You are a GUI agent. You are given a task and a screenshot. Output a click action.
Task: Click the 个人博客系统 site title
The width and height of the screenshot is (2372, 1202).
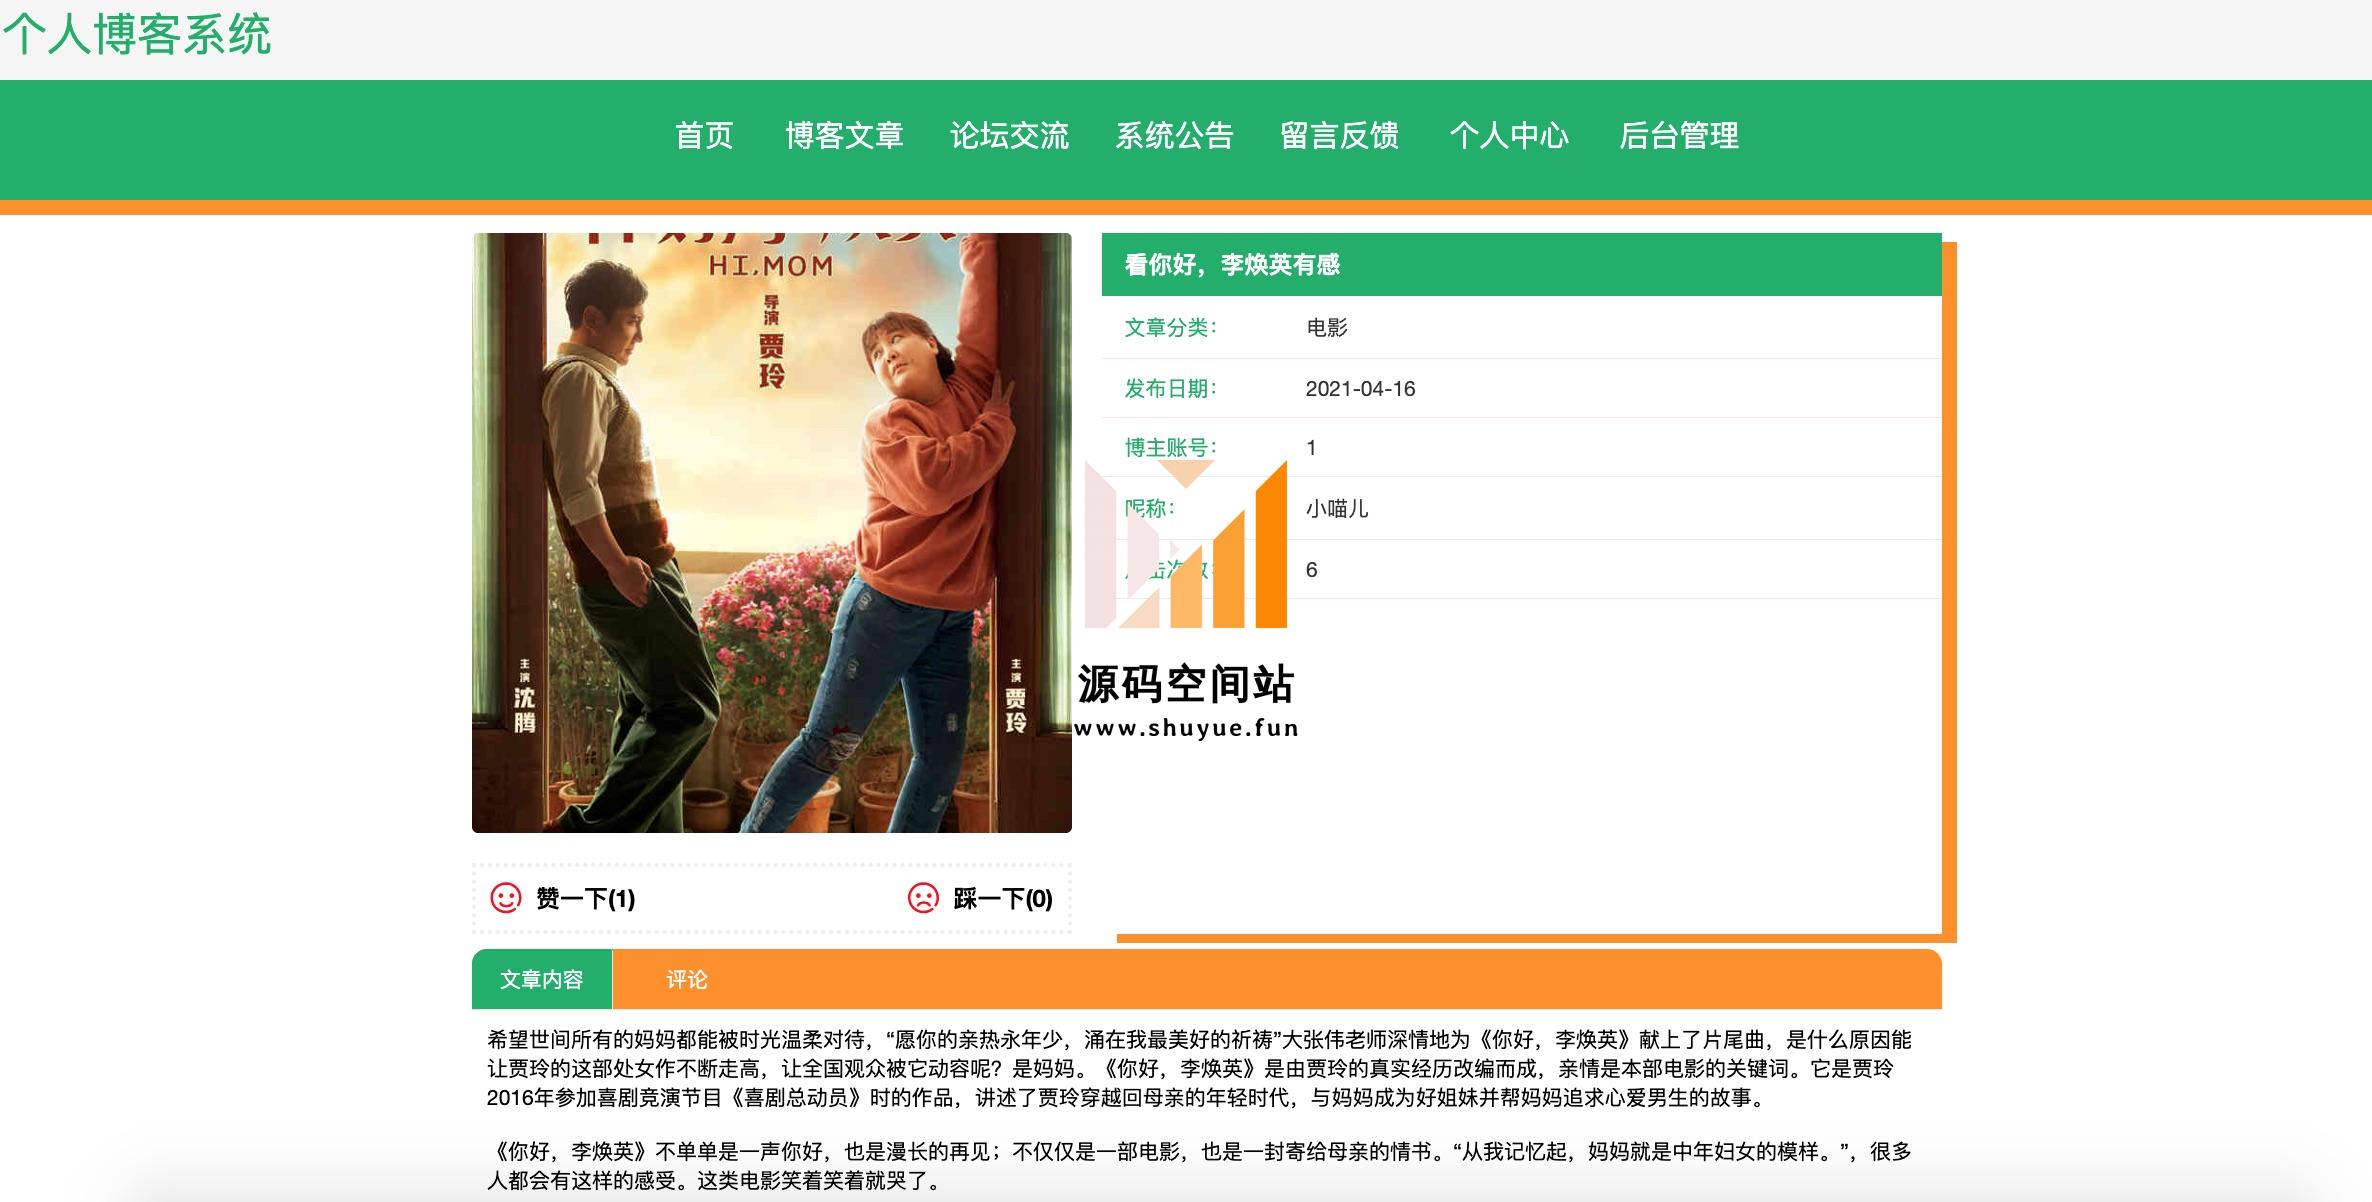click(137, 34)
